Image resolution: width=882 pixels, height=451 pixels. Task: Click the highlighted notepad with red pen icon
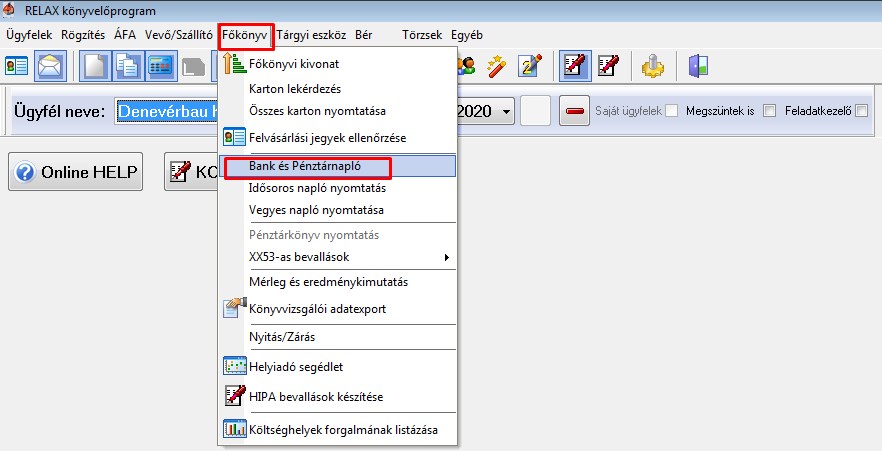pyautogui.click(x=575, y=66)
